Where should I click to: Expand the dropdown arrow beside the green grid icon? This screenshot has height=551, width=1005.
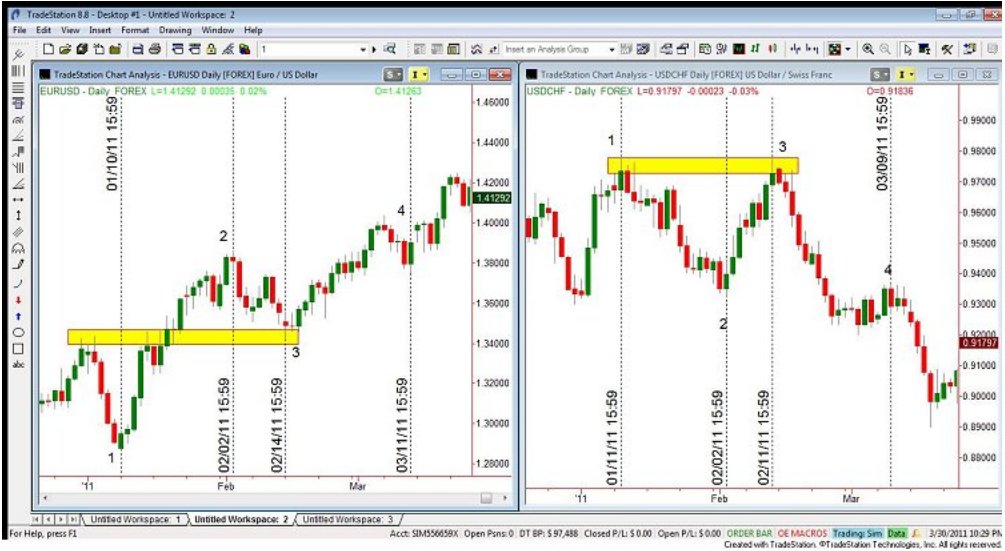[848, 49]
